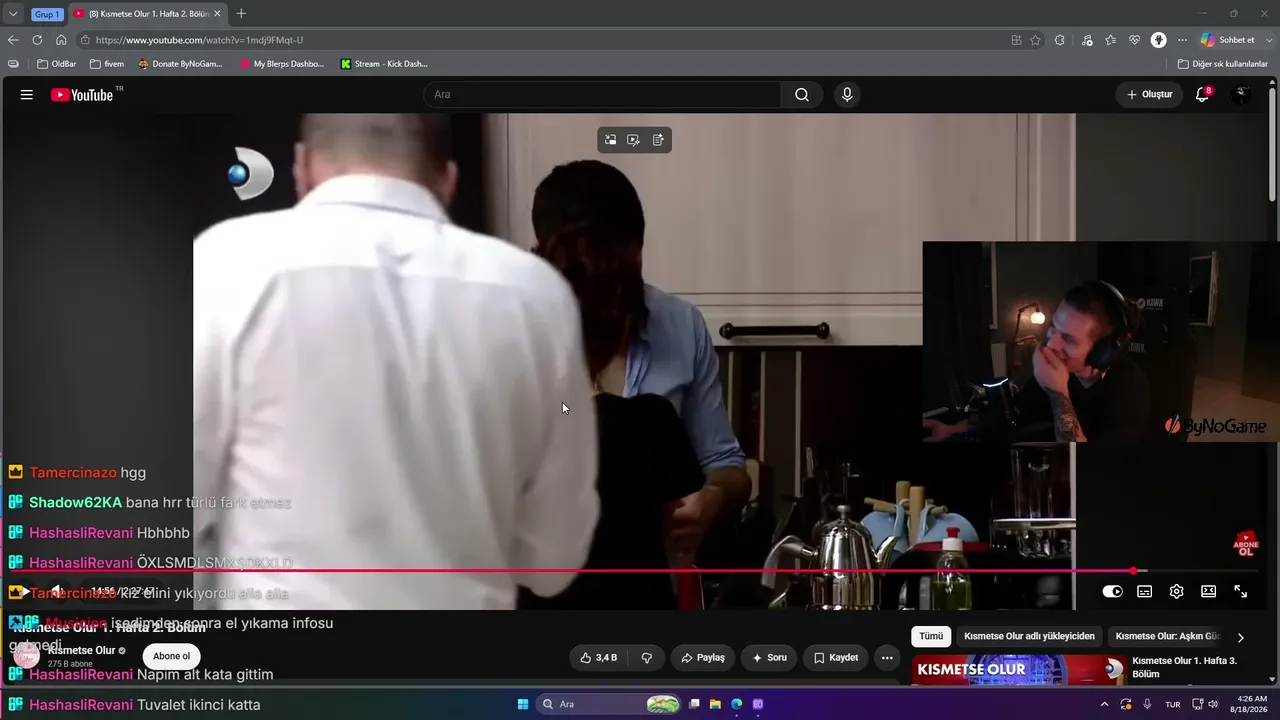Like the video with thumbs up

coord(599,658)
